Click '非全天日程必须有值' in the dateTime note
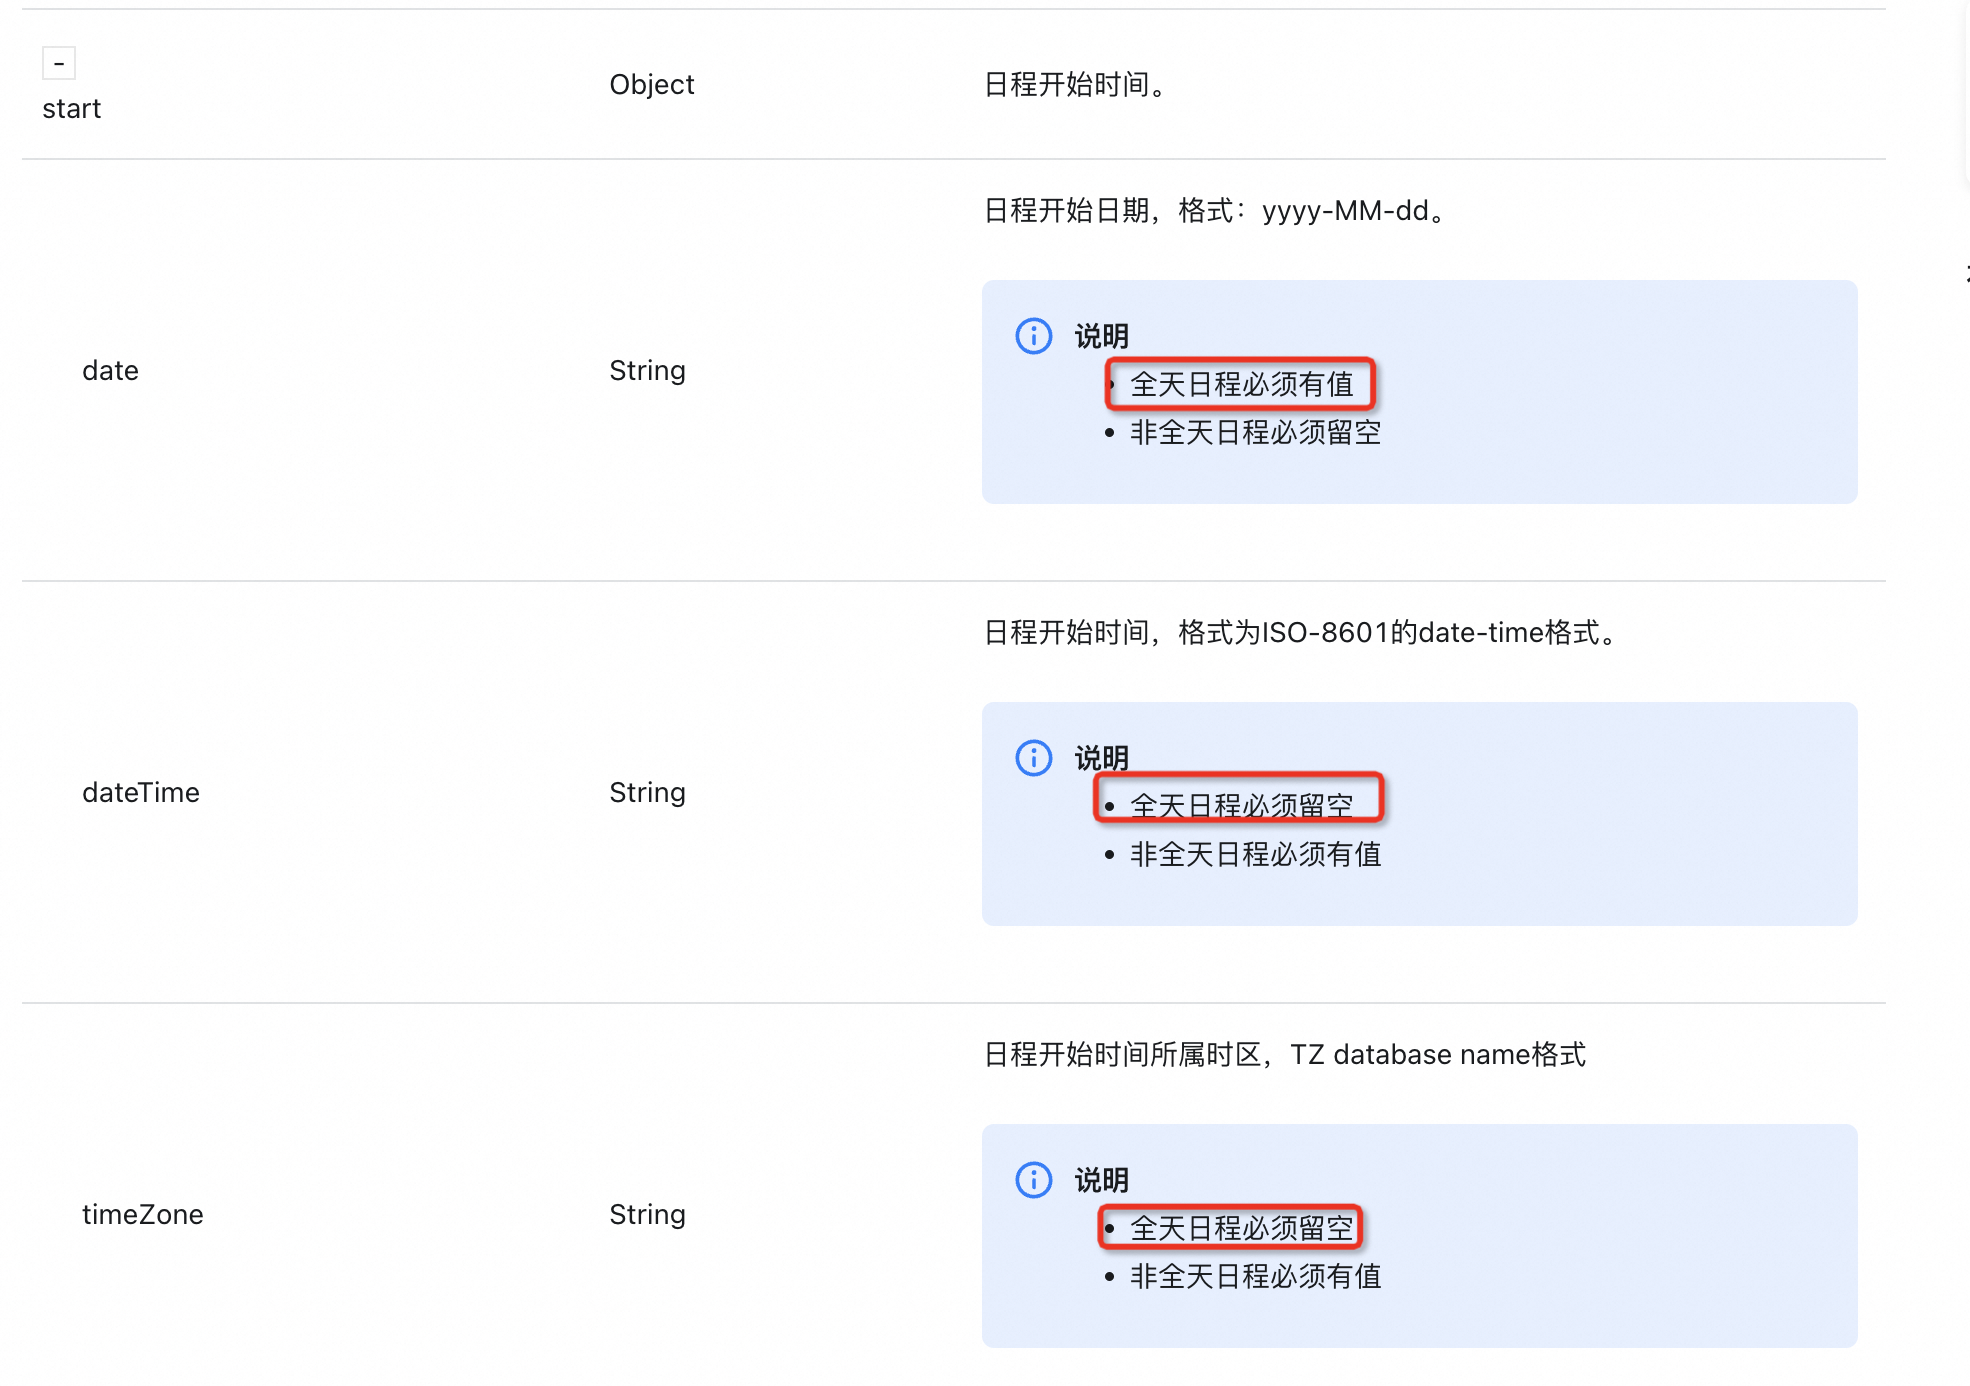Screen dimensions: 1970x1386 point(1256,855)
